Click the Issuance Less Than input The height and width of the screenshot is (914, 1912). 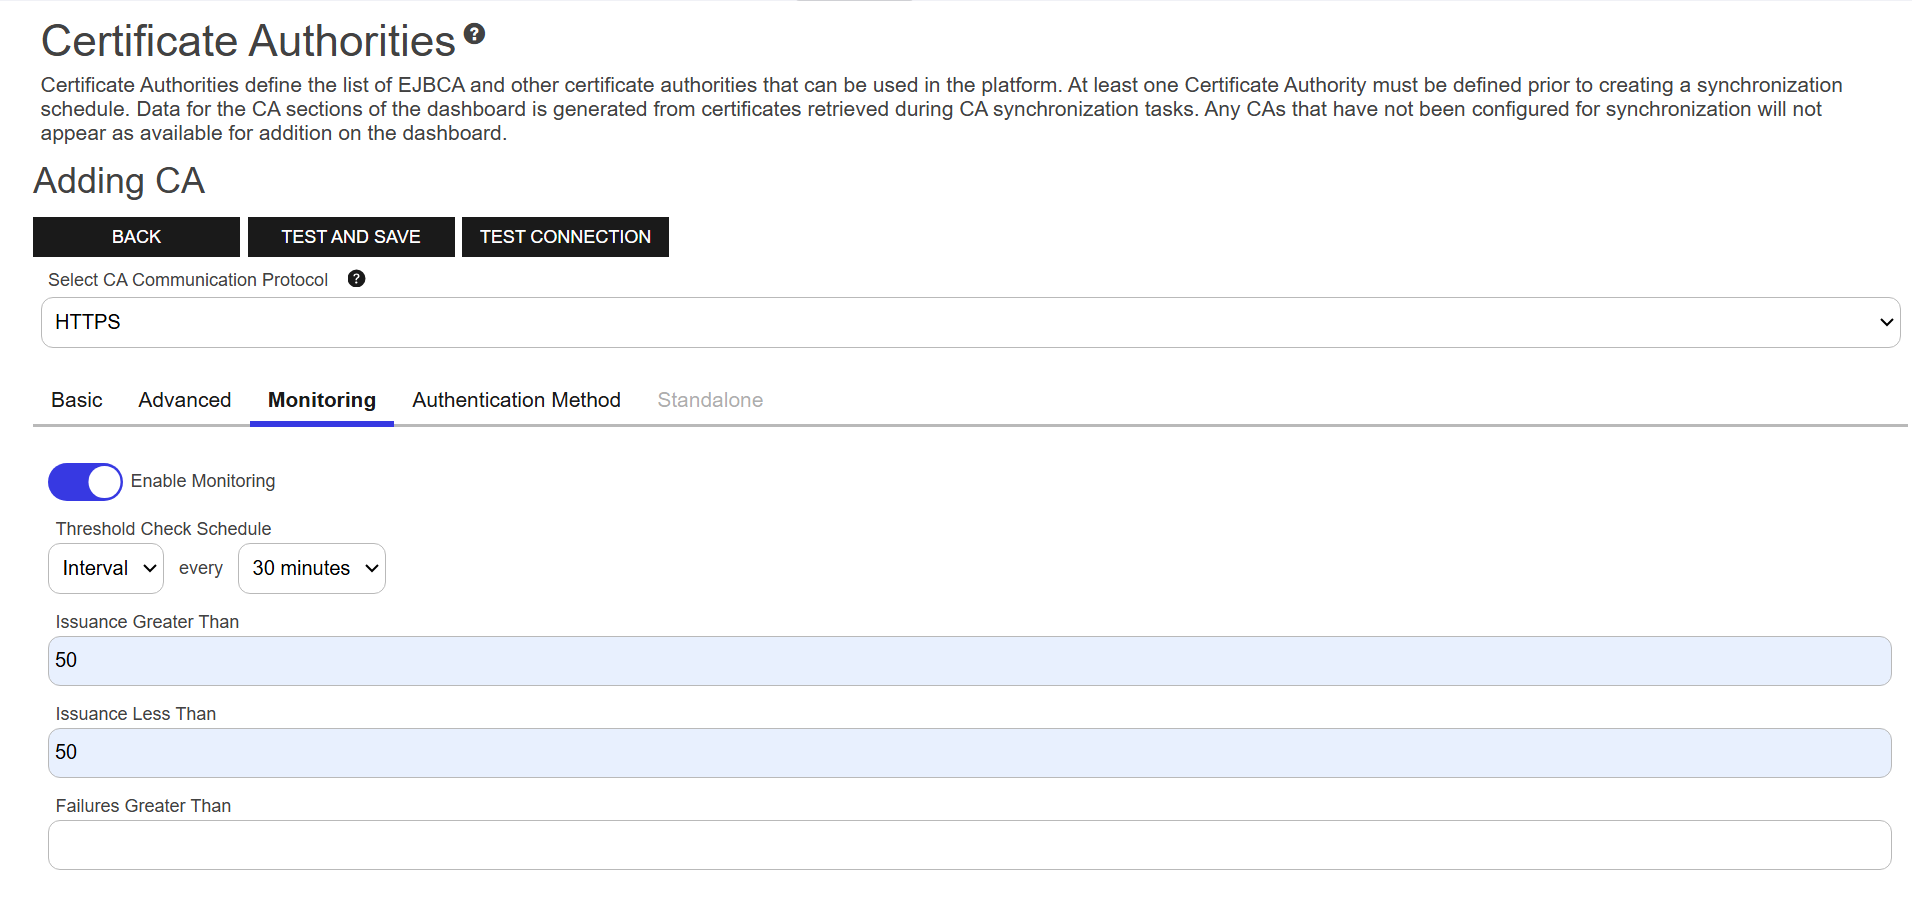point(970,753)
